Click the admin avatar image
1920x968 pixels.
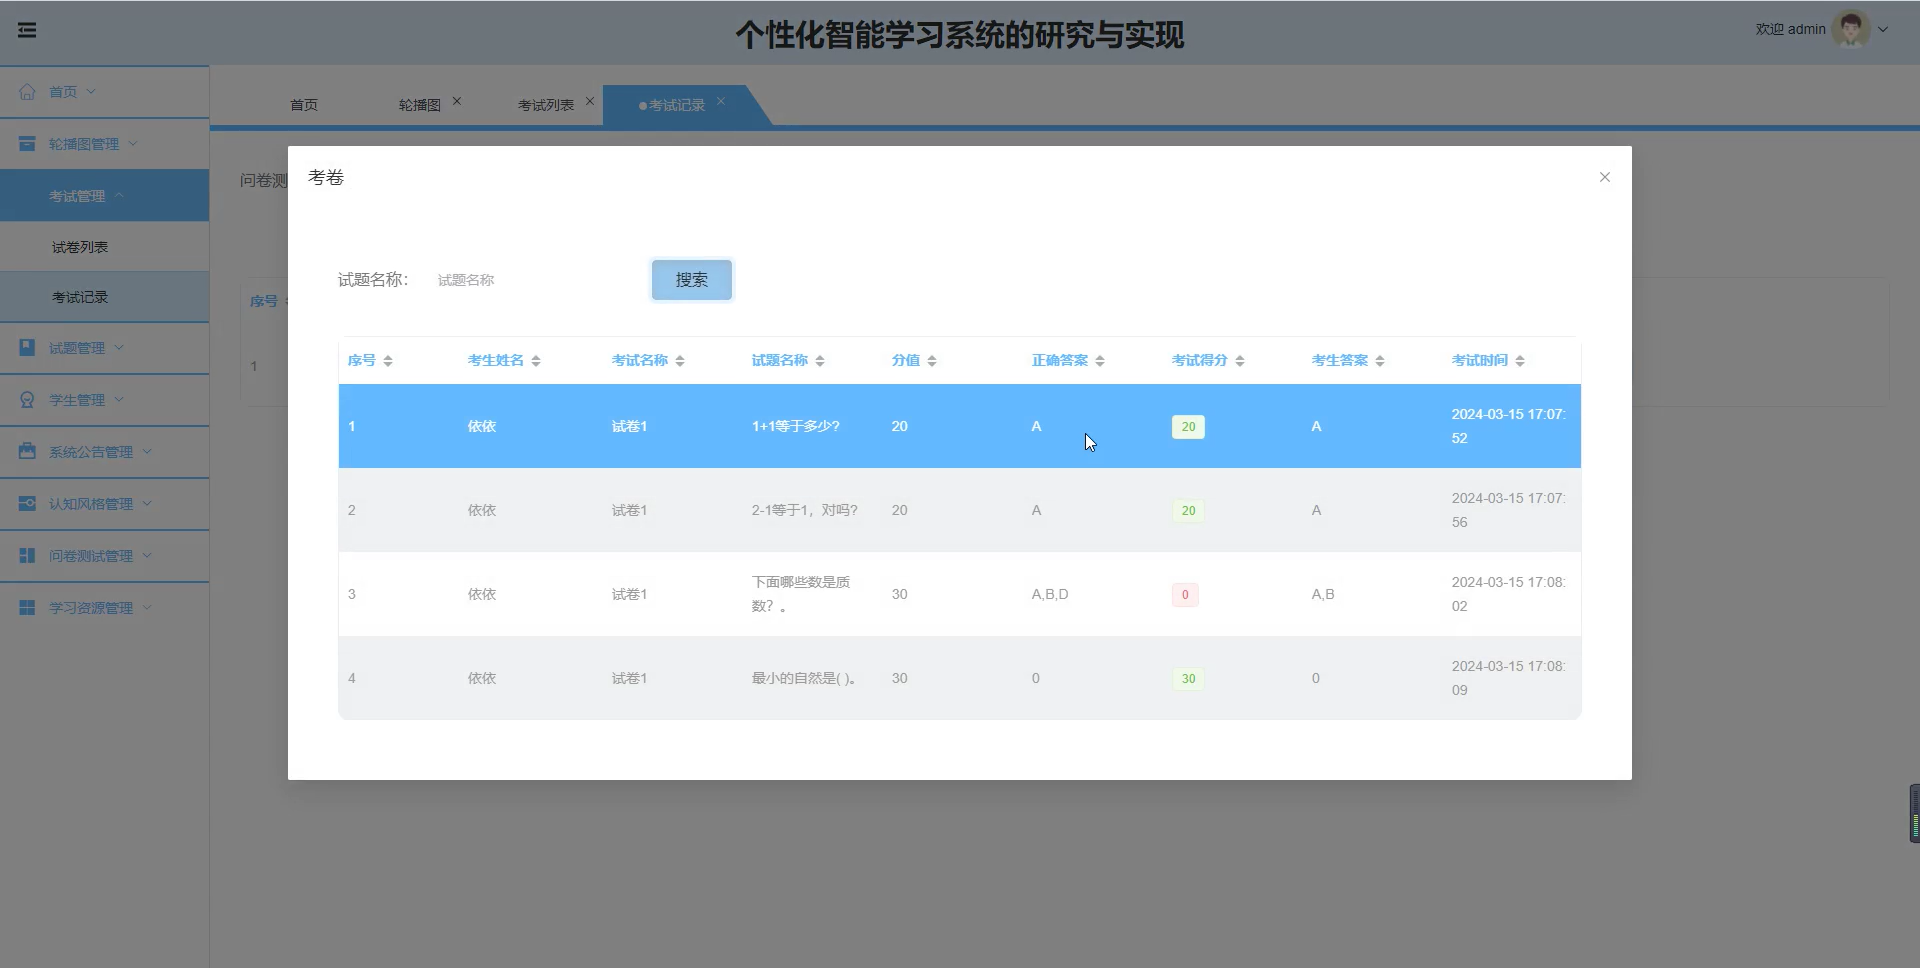(x=1853, y=28)
